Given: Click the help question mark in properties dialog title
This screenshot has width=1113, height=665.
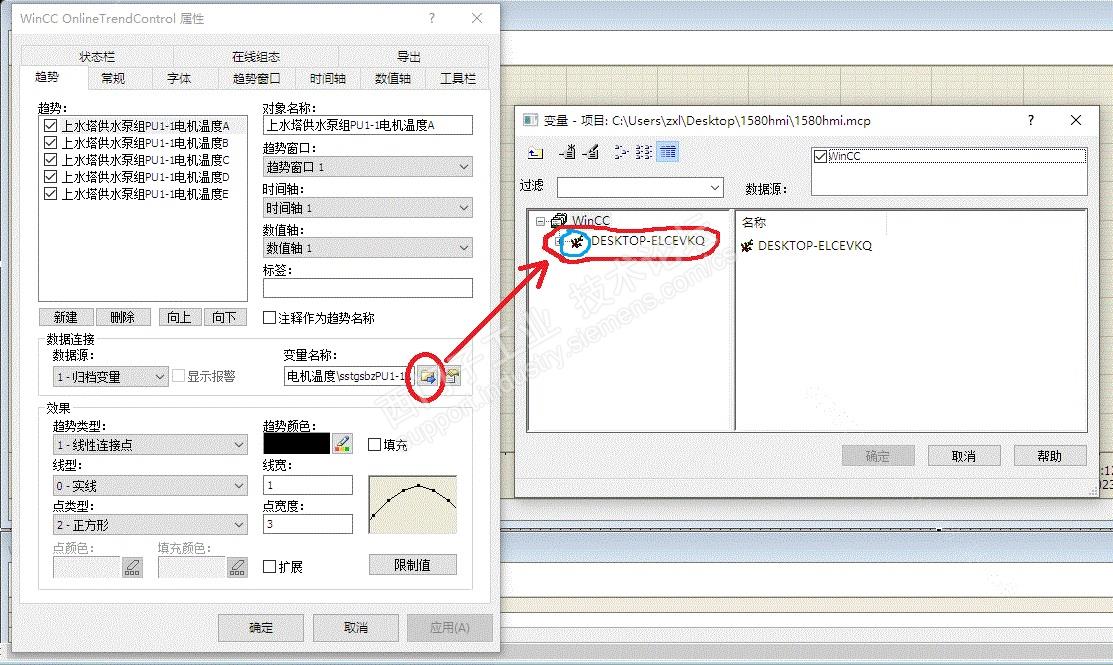Looking at the screenshot, I should coord(432,18).
